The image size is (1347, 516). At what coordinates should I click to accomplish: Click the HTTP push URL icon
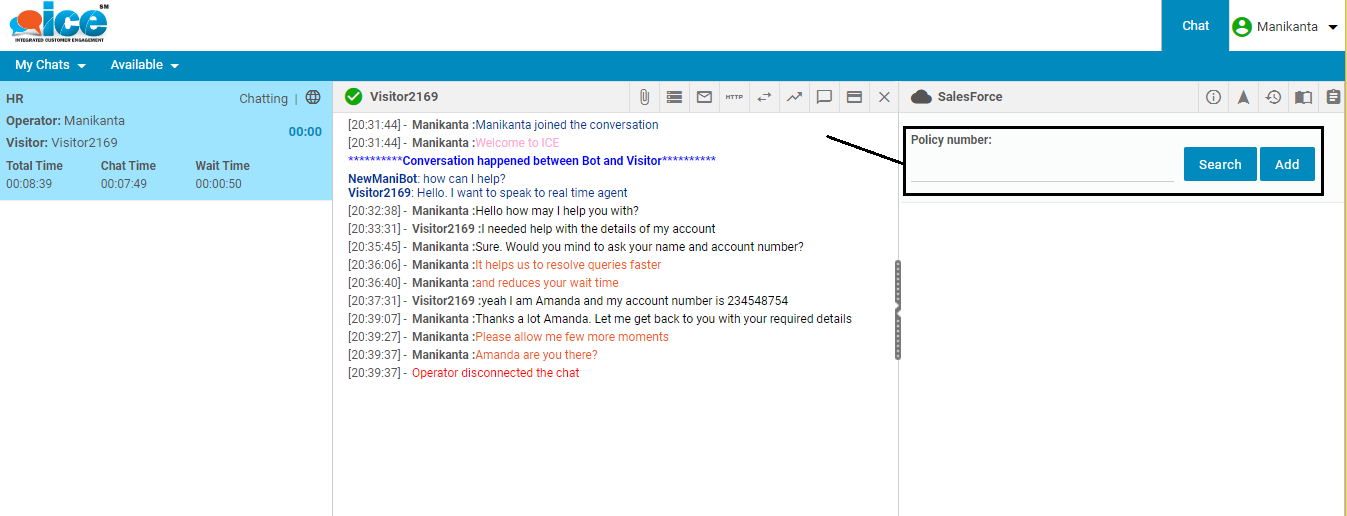734,97
